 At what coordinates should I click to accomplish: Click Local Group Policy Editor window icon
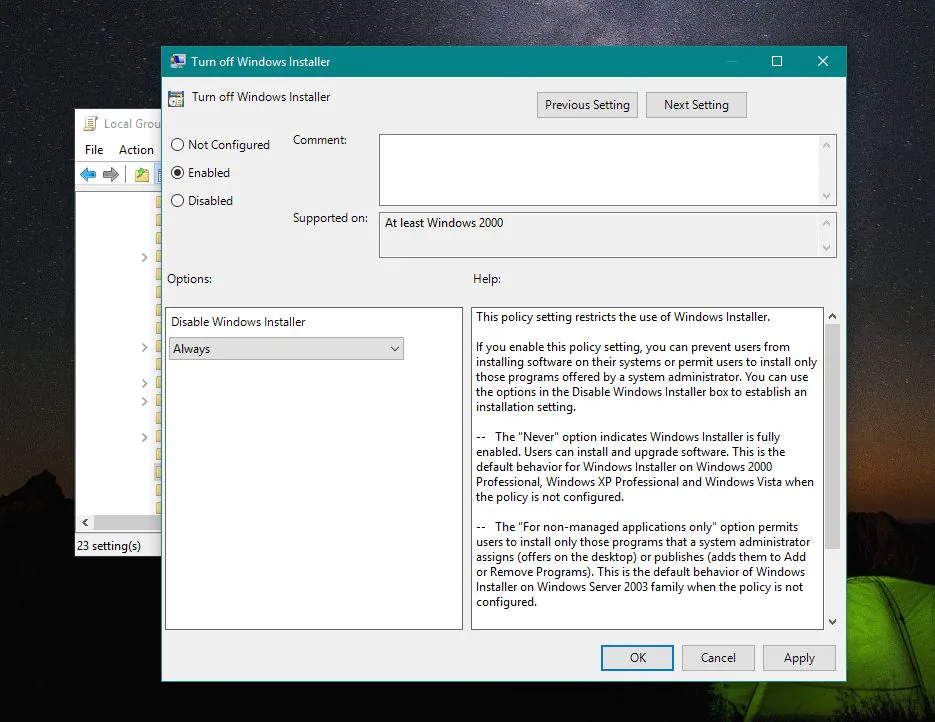tap(90, 123)
